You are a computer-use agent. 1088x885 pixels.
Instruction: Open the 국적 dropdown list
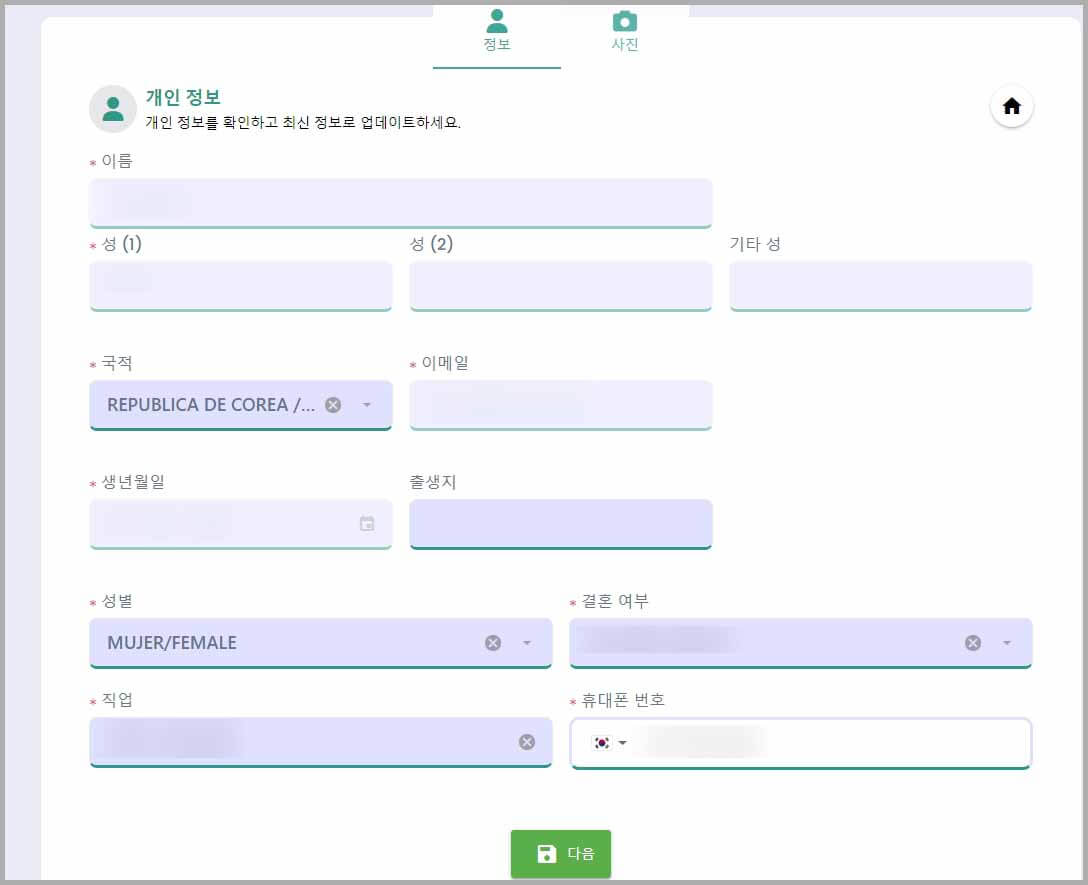coord(368,405)
